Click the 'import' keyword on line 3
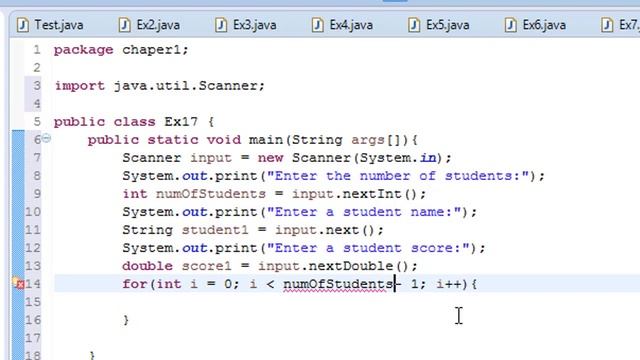640x360 pixels. point(80,86)
